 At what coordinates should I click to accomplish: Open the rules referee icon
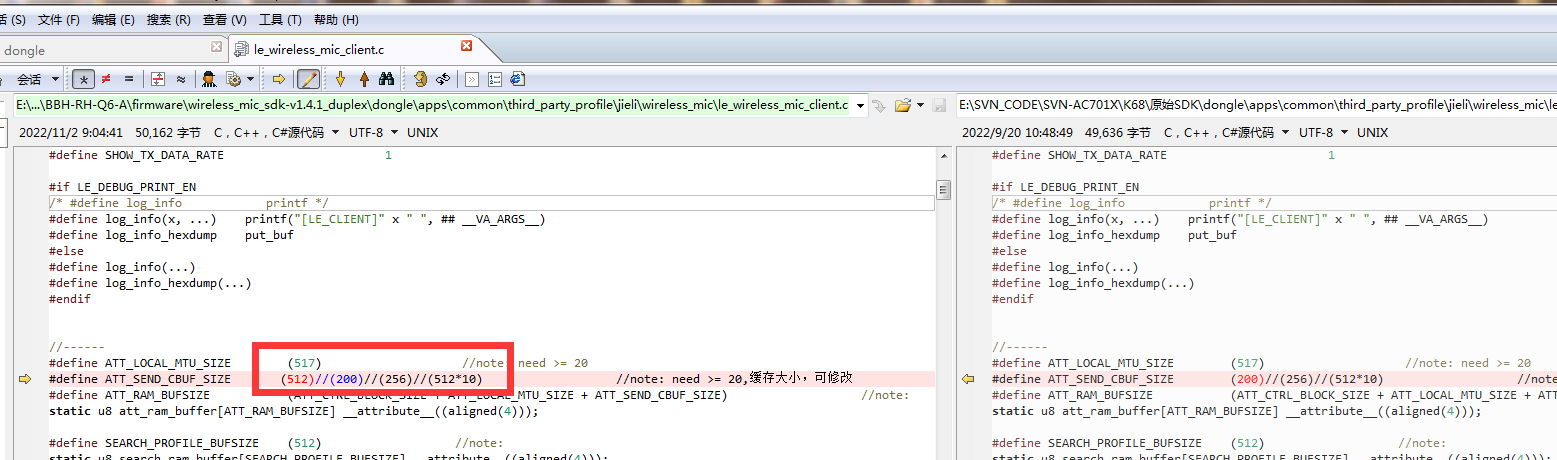[x=209, y=79]
